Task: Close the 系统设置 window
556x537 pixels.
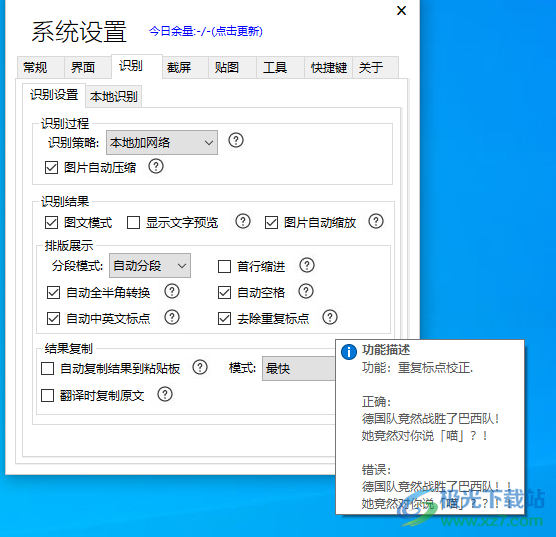Action: tap(401, 11)
